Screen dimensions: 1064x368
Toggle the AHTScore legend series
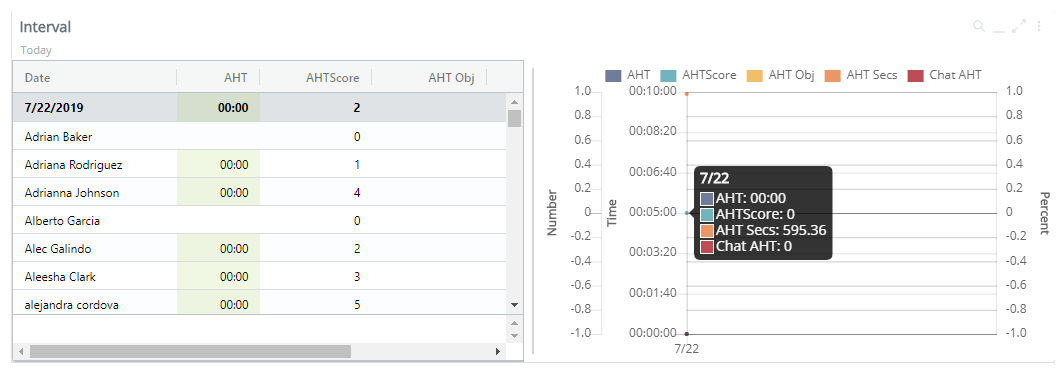click(x=698, y=75)
